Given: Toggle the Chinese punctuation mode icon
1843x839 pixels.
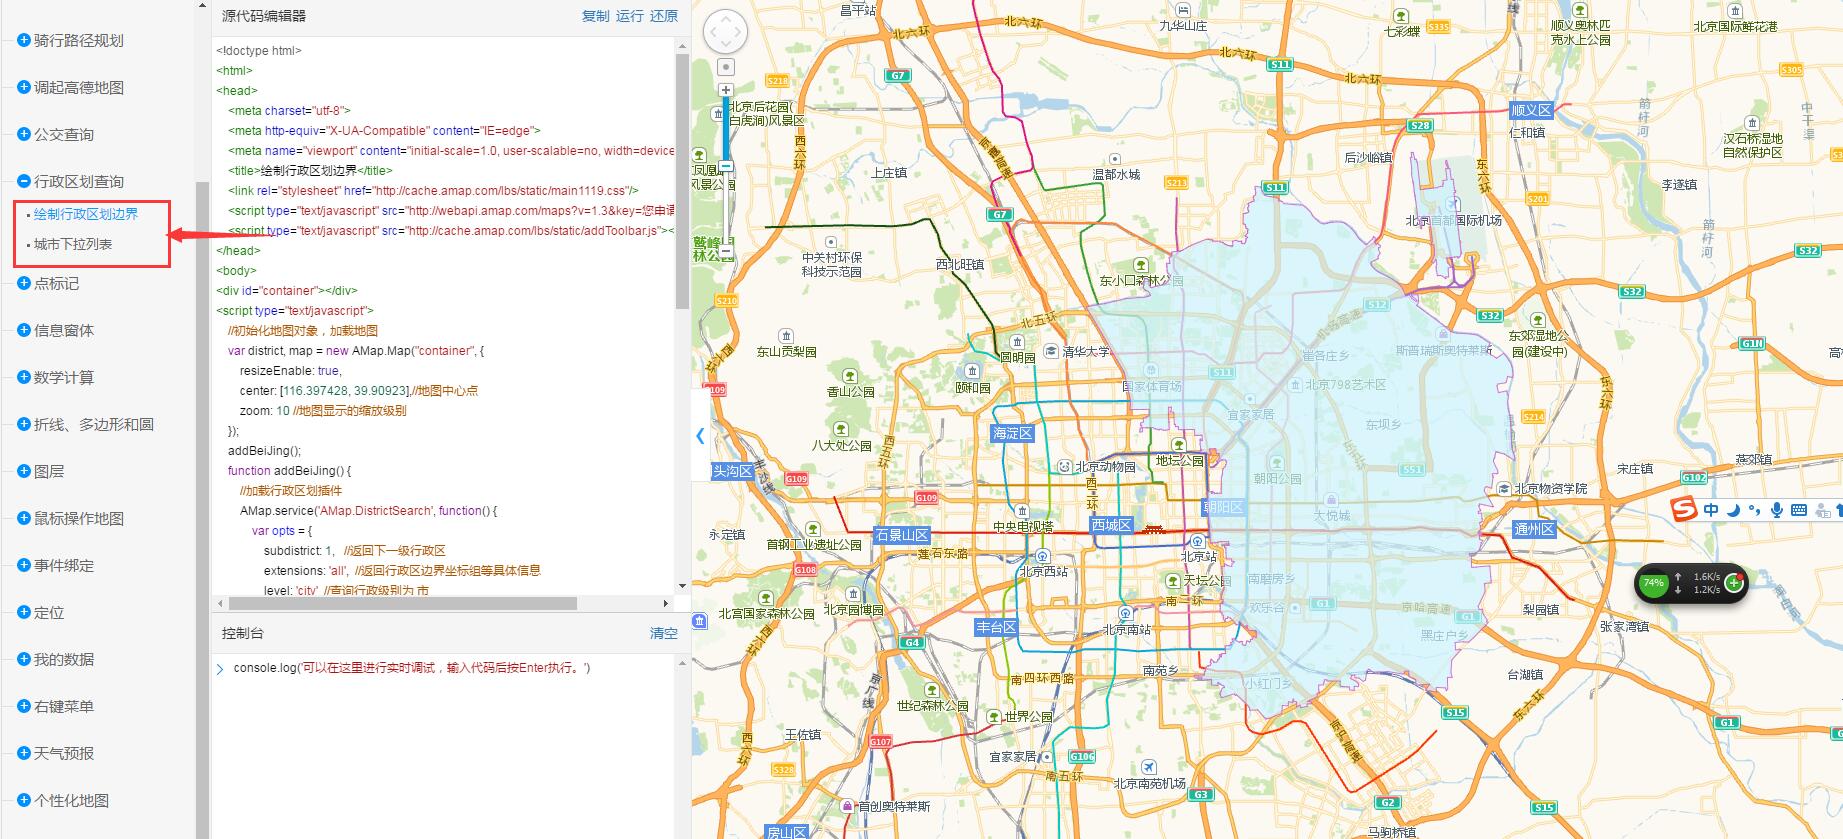Looking at the screenshot, I should pos(1755,510).
